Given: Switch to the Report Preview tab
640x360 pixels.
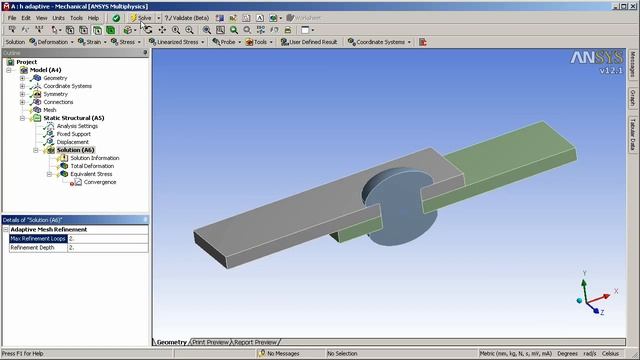Looking at the screenshot, I should (x=256, y=342).
